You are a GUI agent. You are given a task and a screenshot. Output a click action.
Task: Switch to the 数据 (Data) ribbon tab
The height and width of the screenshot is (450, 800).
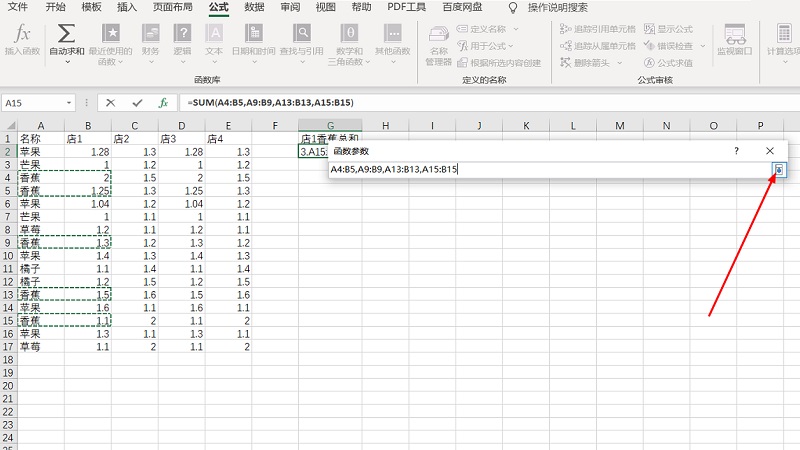point(254,7)
